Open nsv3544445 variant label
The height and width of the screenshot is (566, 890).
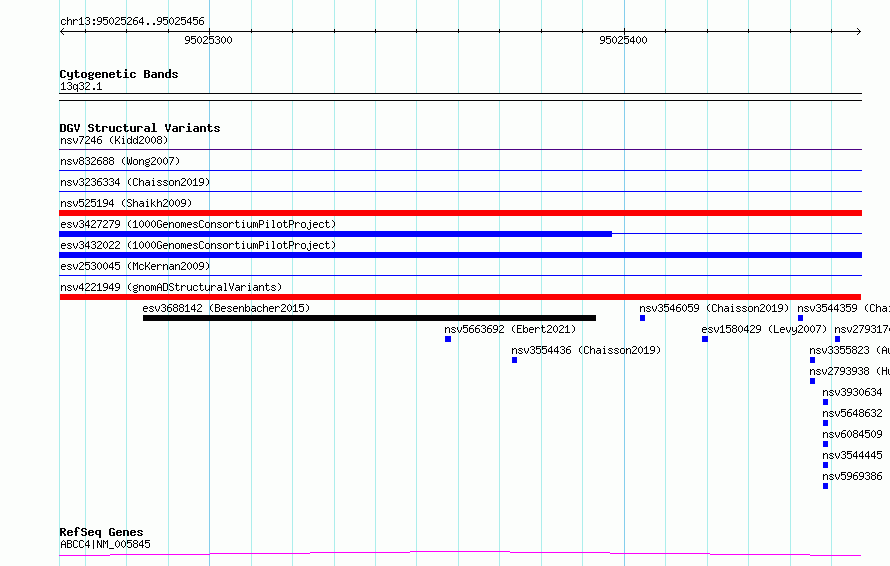852,455
